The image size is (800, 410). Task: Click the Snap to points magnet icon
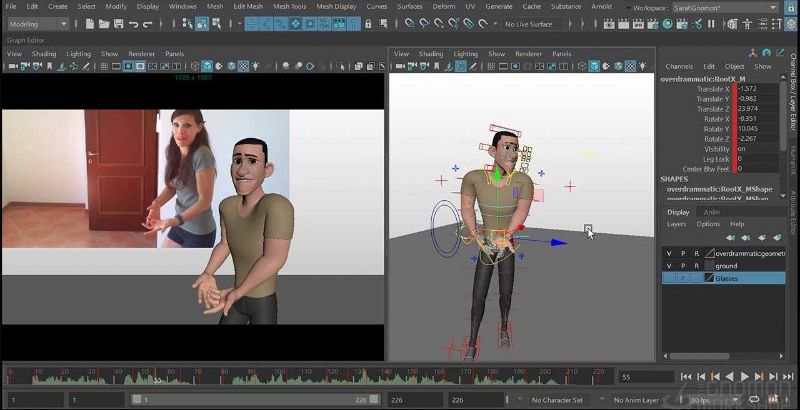point(439,24)
